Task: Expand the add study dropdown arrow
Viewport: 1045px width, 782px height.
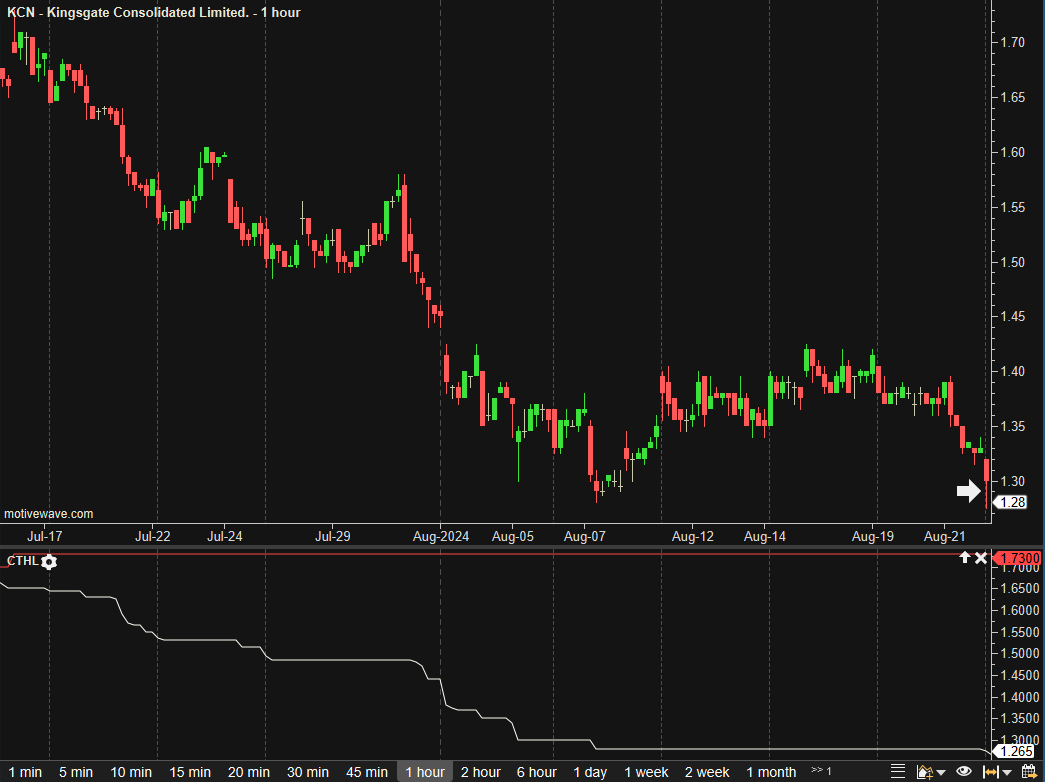Action: pos(940,772)
